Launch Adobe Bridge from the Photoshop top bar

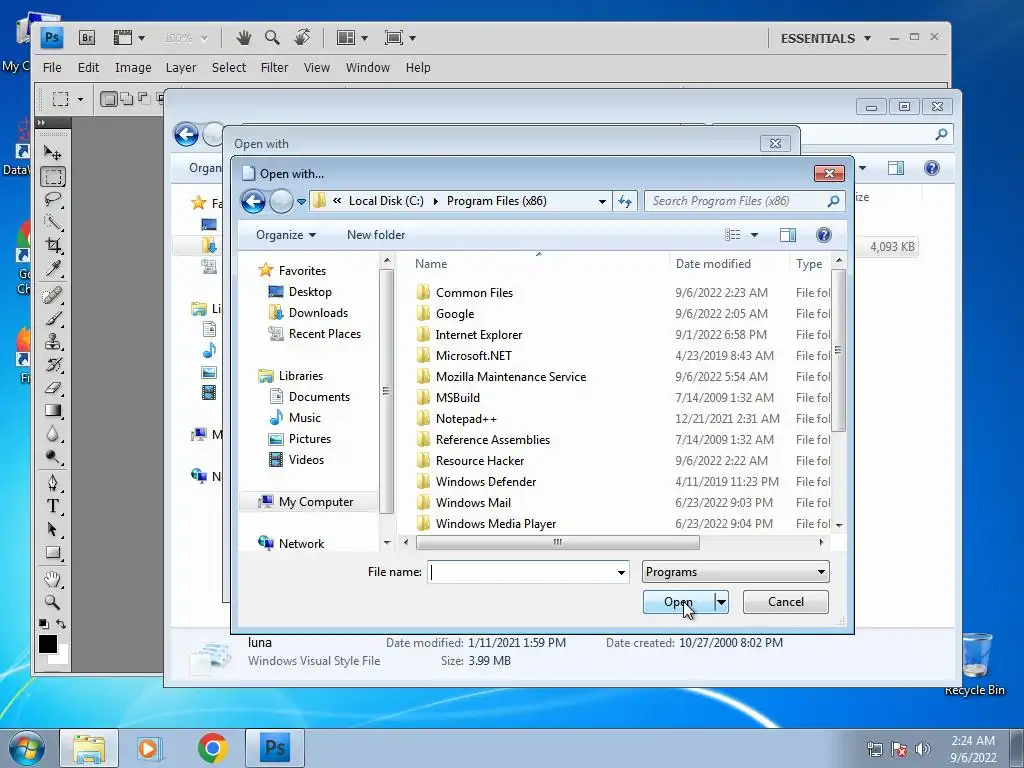pos(87,38)
